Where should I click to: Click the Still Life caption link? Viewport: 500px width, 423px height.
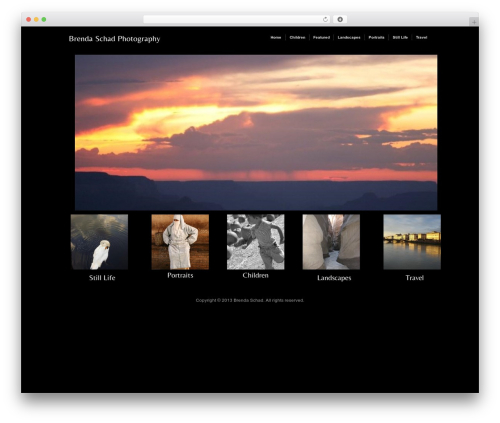coord(102,278)
